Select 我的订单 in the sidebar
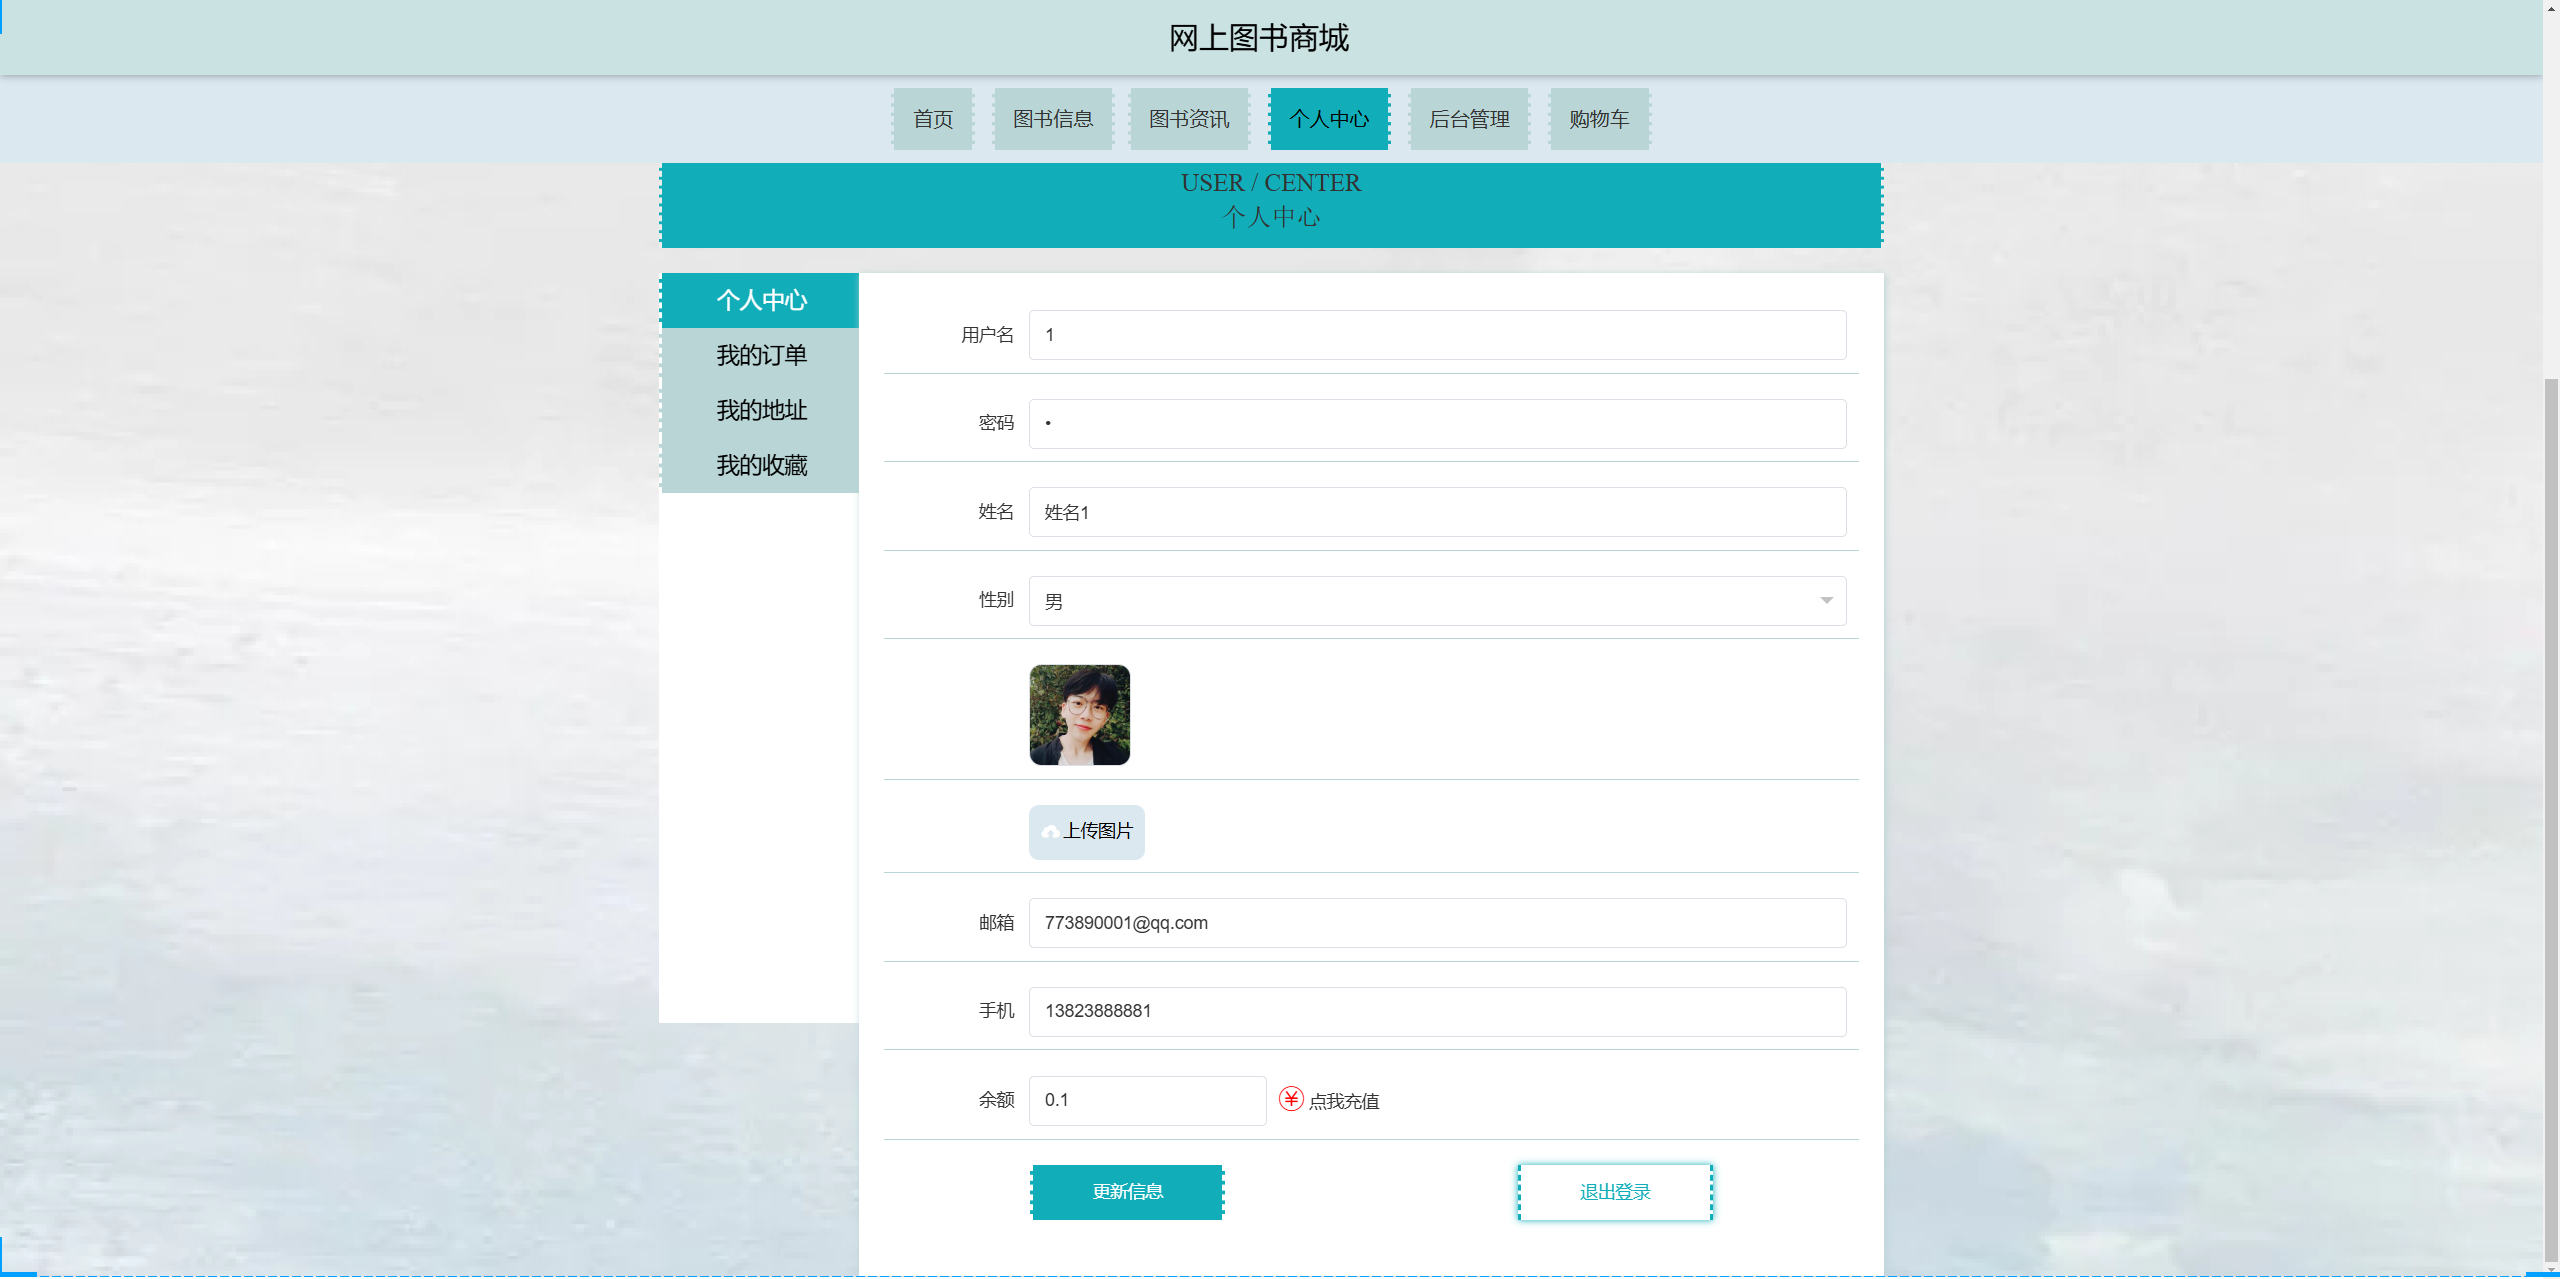Viewport: 2560px width, 1279px height. (761, 355)
